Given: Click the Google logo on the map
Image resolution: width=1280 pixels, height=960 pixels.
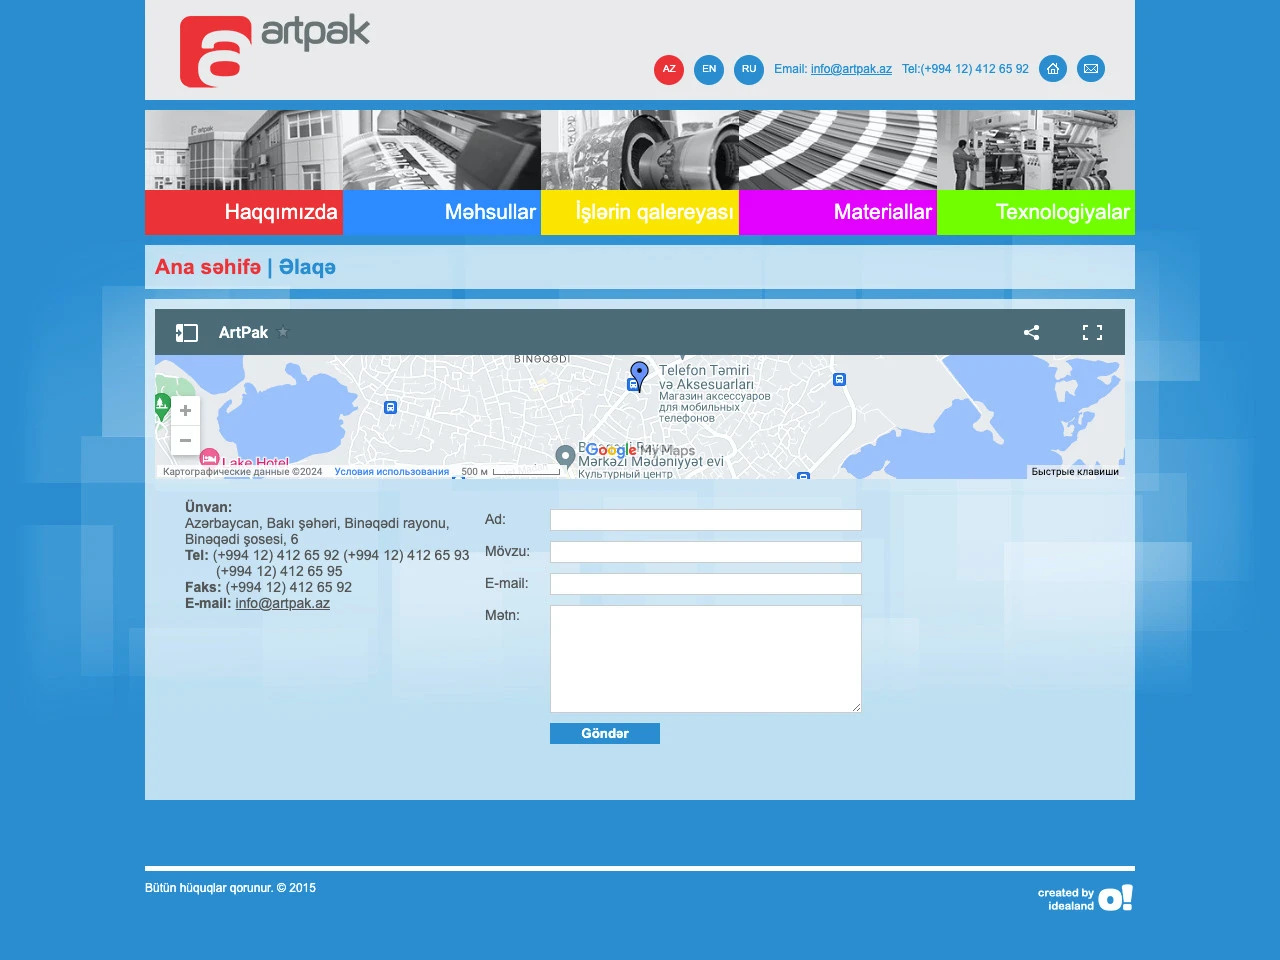Looking at the screenshot, I should tap(611, 451).
